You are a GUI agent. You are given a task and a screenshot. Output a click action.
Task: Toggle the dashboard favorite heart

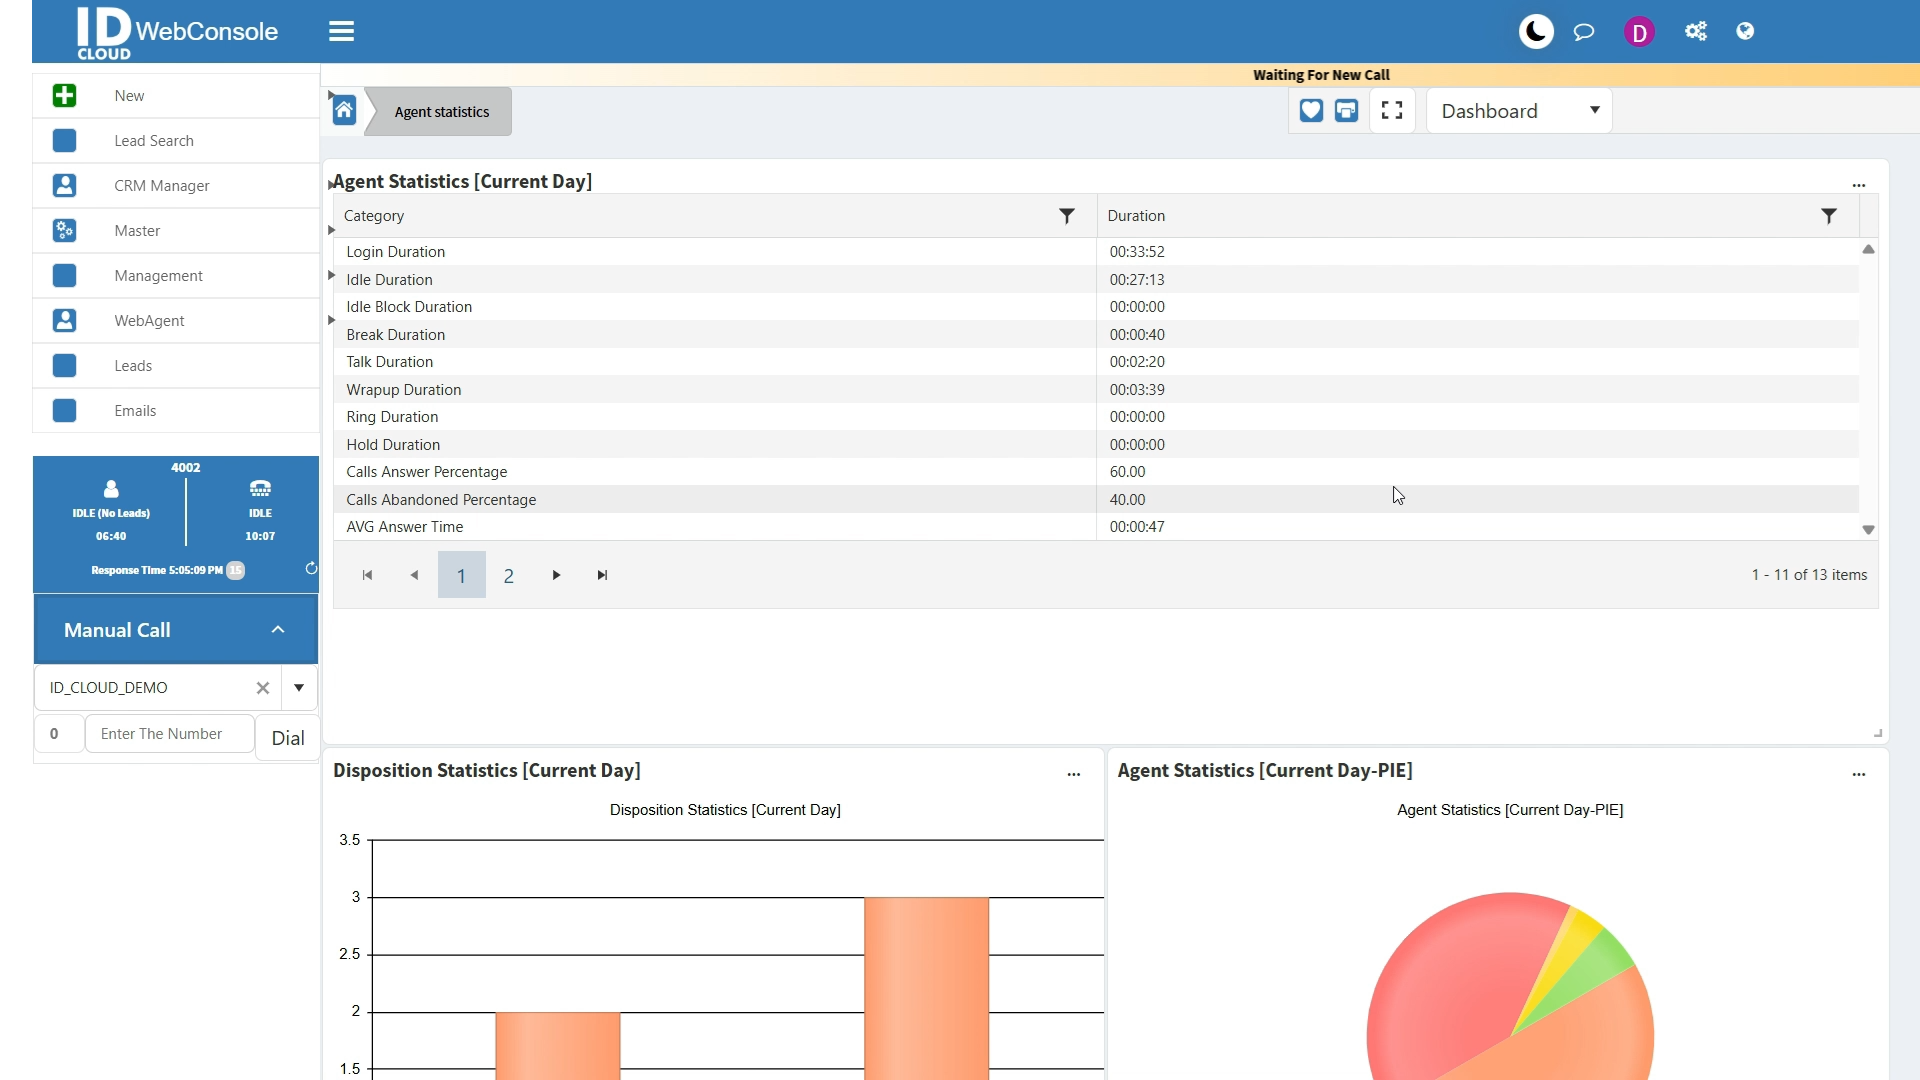click(1311, 111)
